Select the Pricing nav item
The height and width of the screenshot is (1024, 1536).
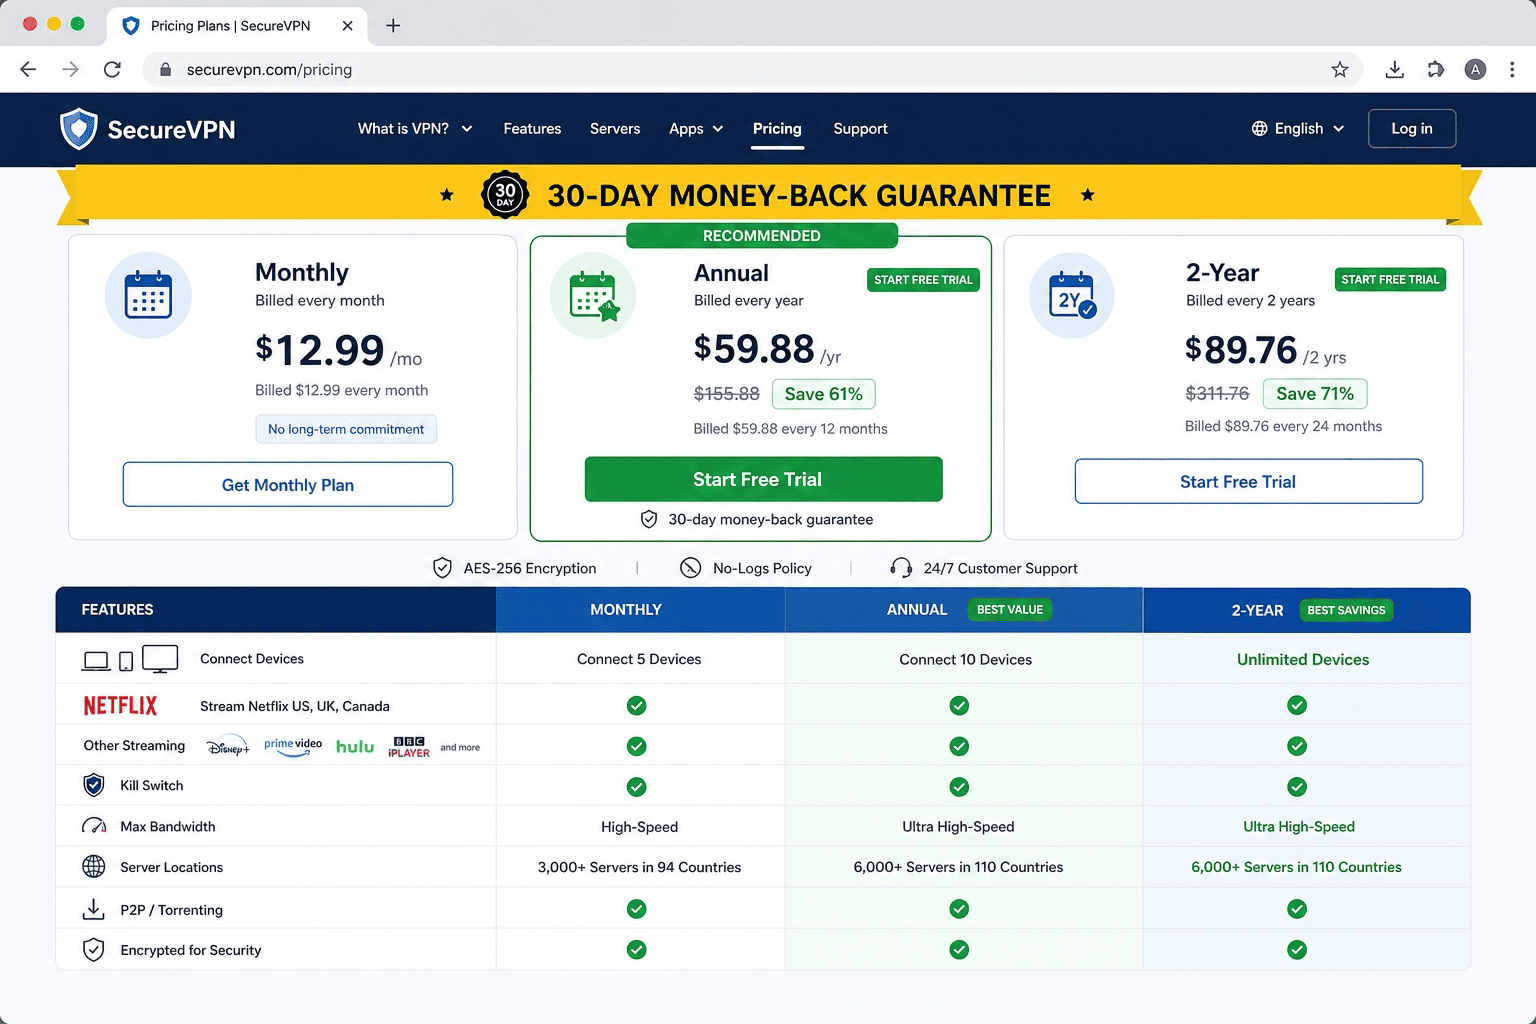point(777,129)
